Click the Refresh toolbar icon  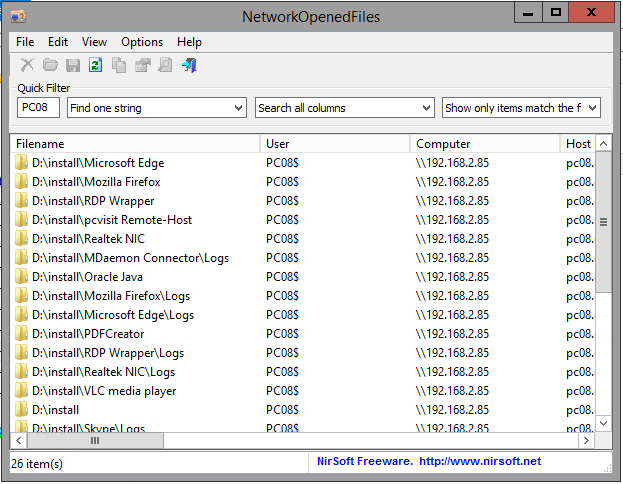(96, 66)
